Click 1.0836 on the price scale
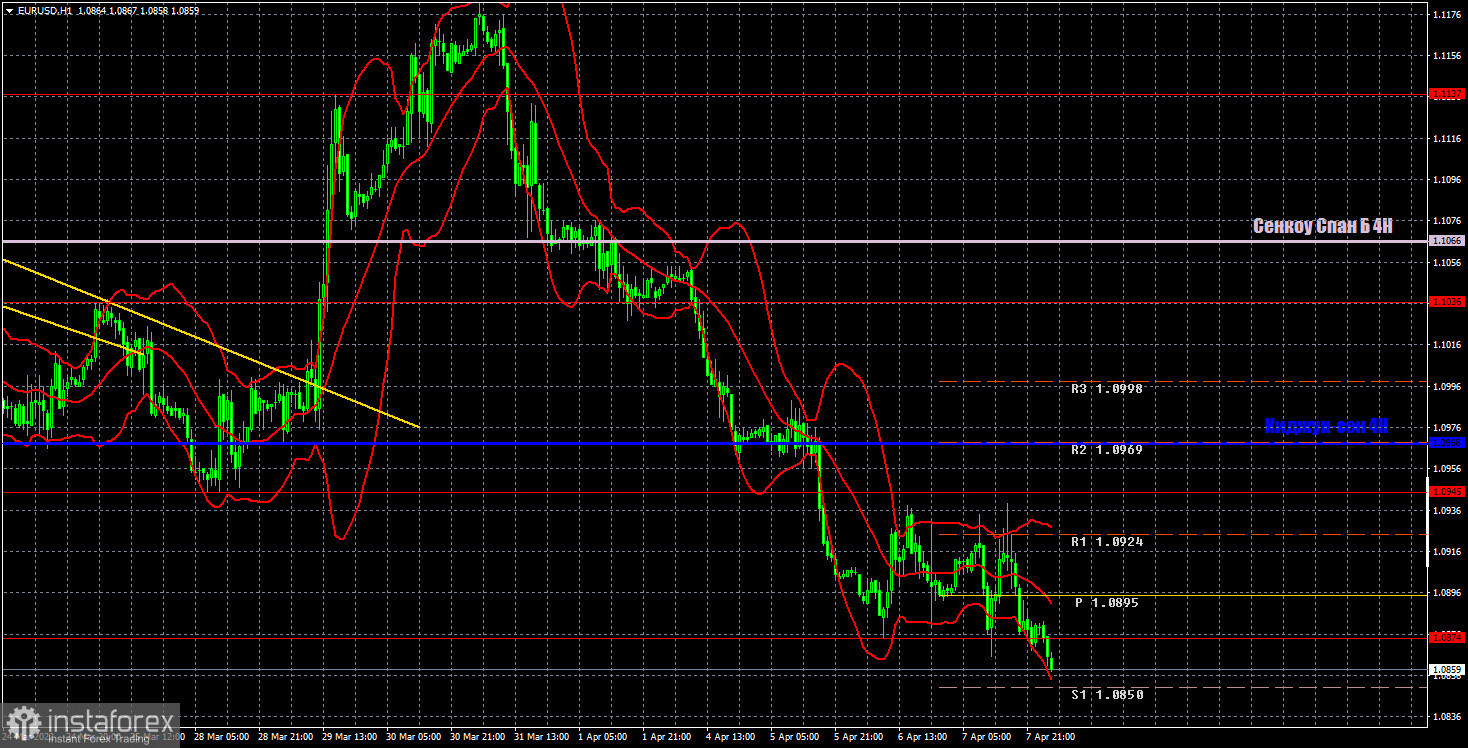This screenshot has height=748, width=1468. pyautogui.click(x=1448, y=717)
